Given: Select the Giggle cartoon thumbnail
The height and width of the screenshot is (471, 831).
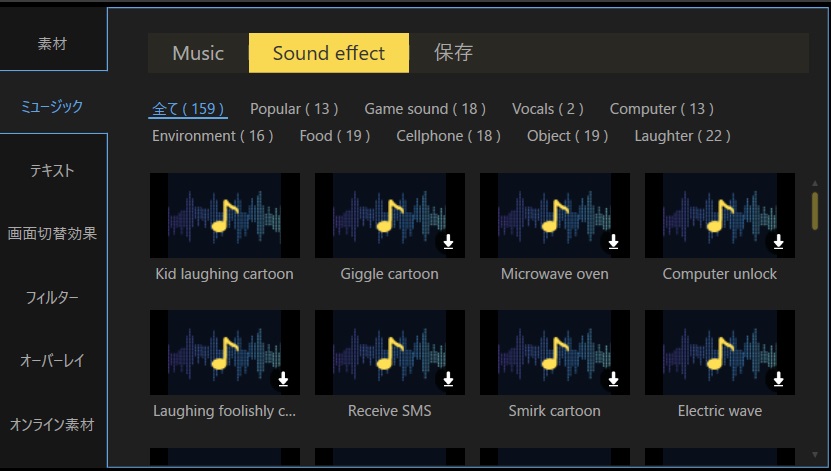Looking at the screenshot, I should coord(390,215).
